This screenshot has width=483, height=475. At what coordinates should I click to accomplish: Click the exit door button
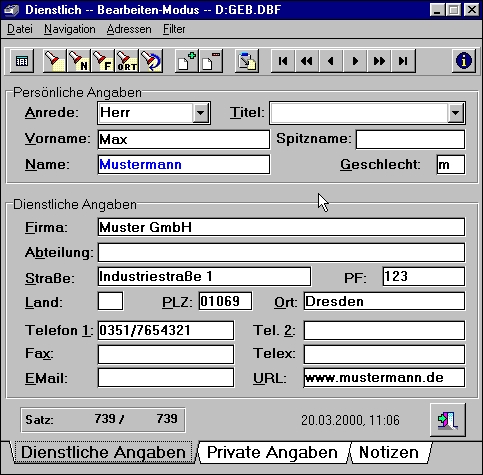pos(448,420)
